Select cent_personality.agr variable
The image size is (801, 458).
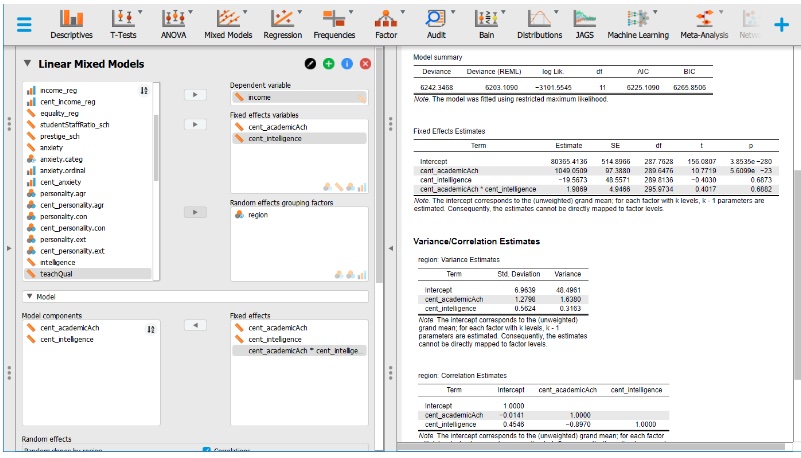click(x=88, y=205)
